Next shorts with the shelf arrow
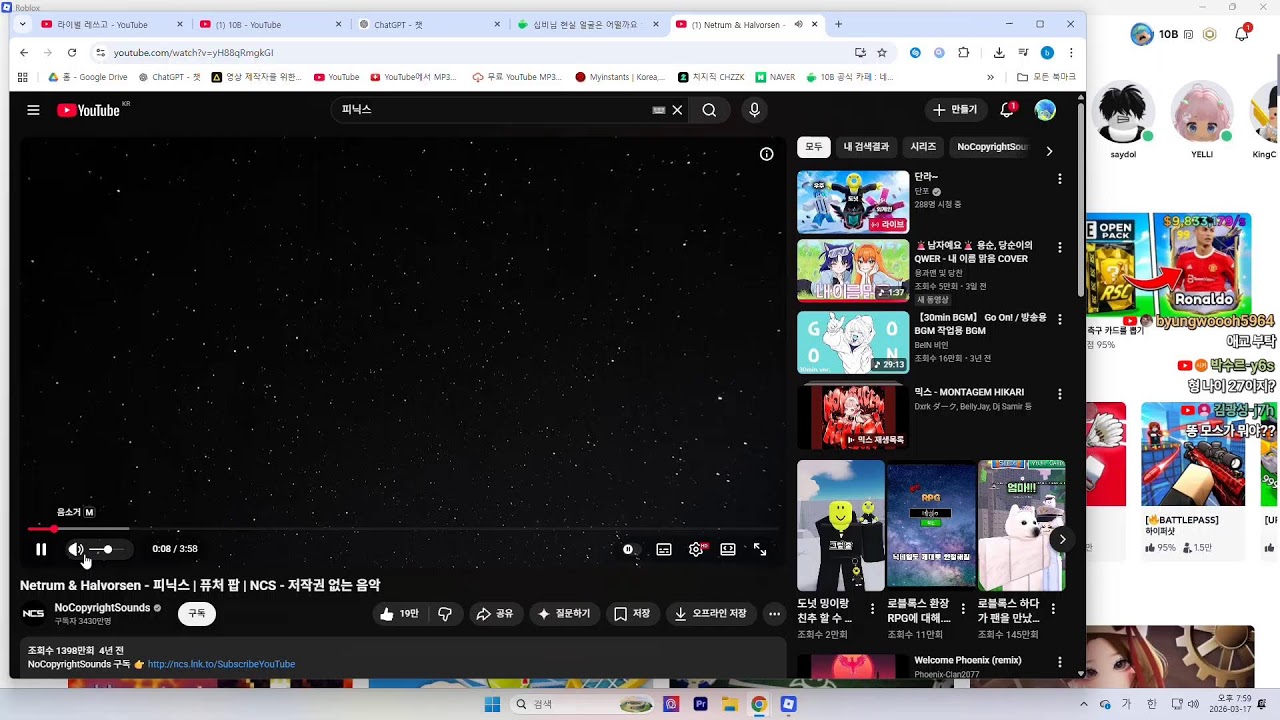The height and width of the screenshot is (720, 1280). (x=1062, y=539)
